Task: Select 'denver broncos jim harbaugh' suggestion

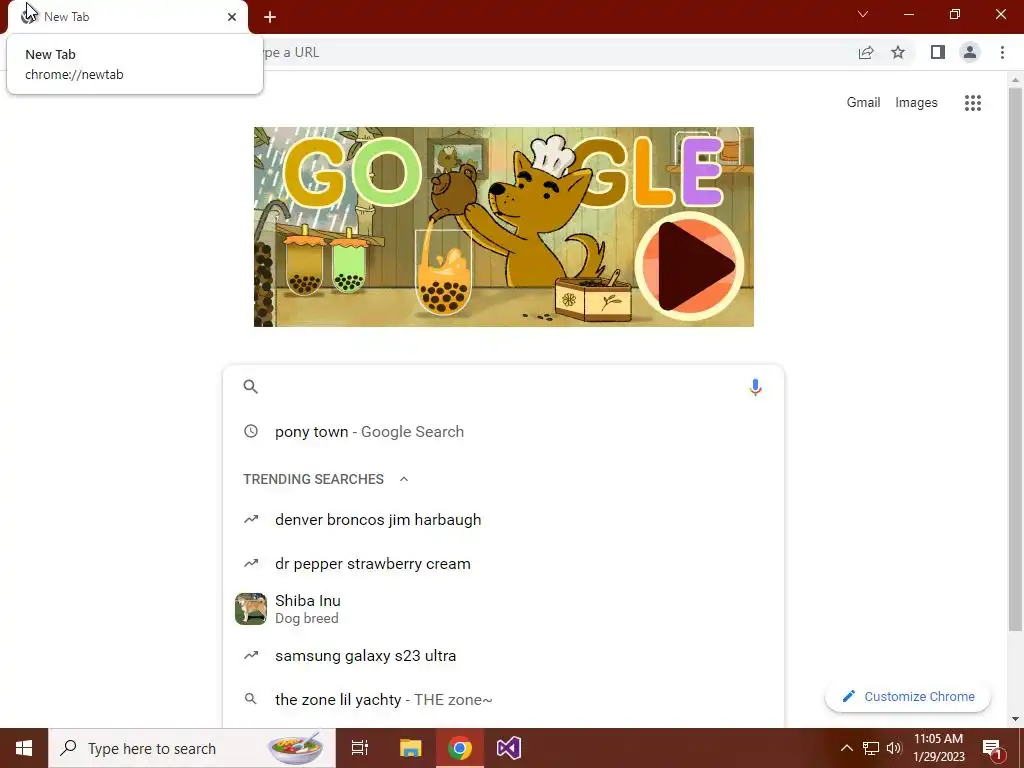Action: pyautogui.click(x=503, y=520)
